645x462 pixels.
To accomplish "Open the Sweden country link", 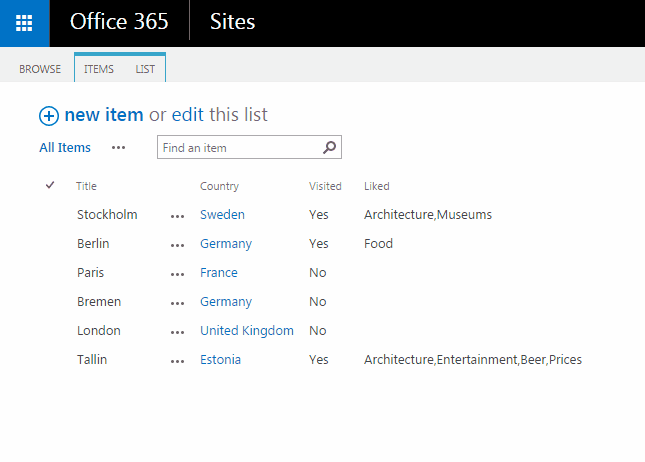I will pos(222,215).
